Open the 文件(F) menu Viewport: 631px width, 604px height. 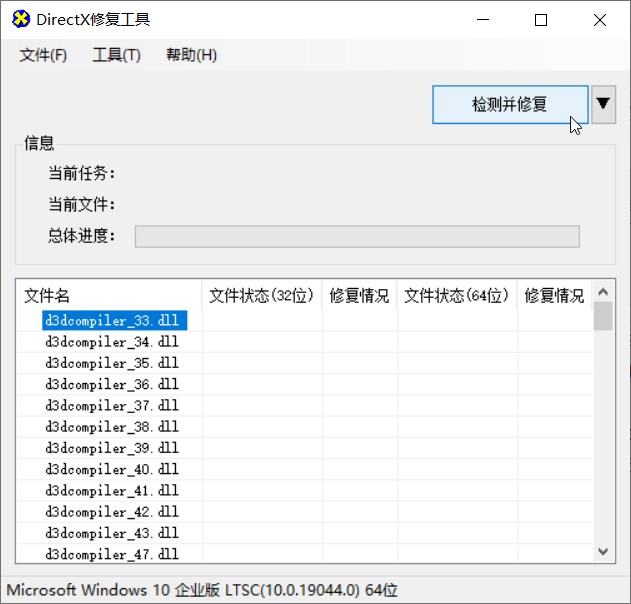(x=43, y=55)
